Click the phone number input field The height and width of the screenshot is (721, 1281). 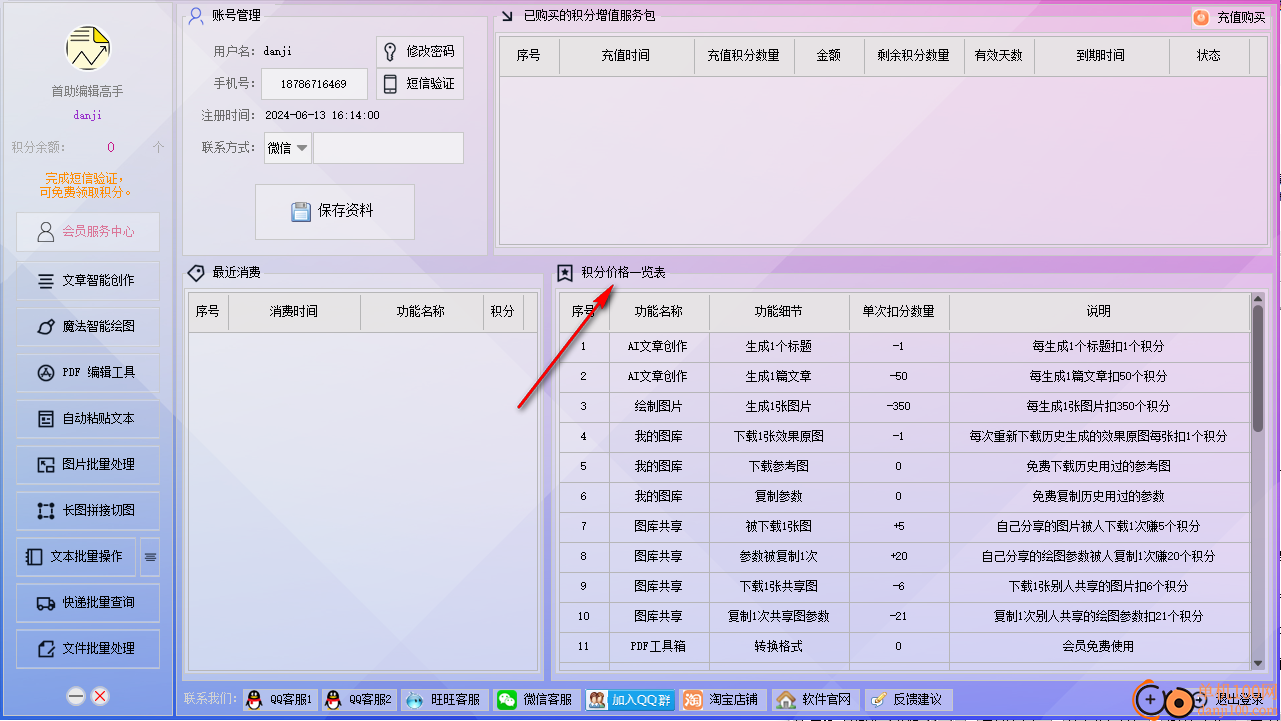[x=315, y=85]
